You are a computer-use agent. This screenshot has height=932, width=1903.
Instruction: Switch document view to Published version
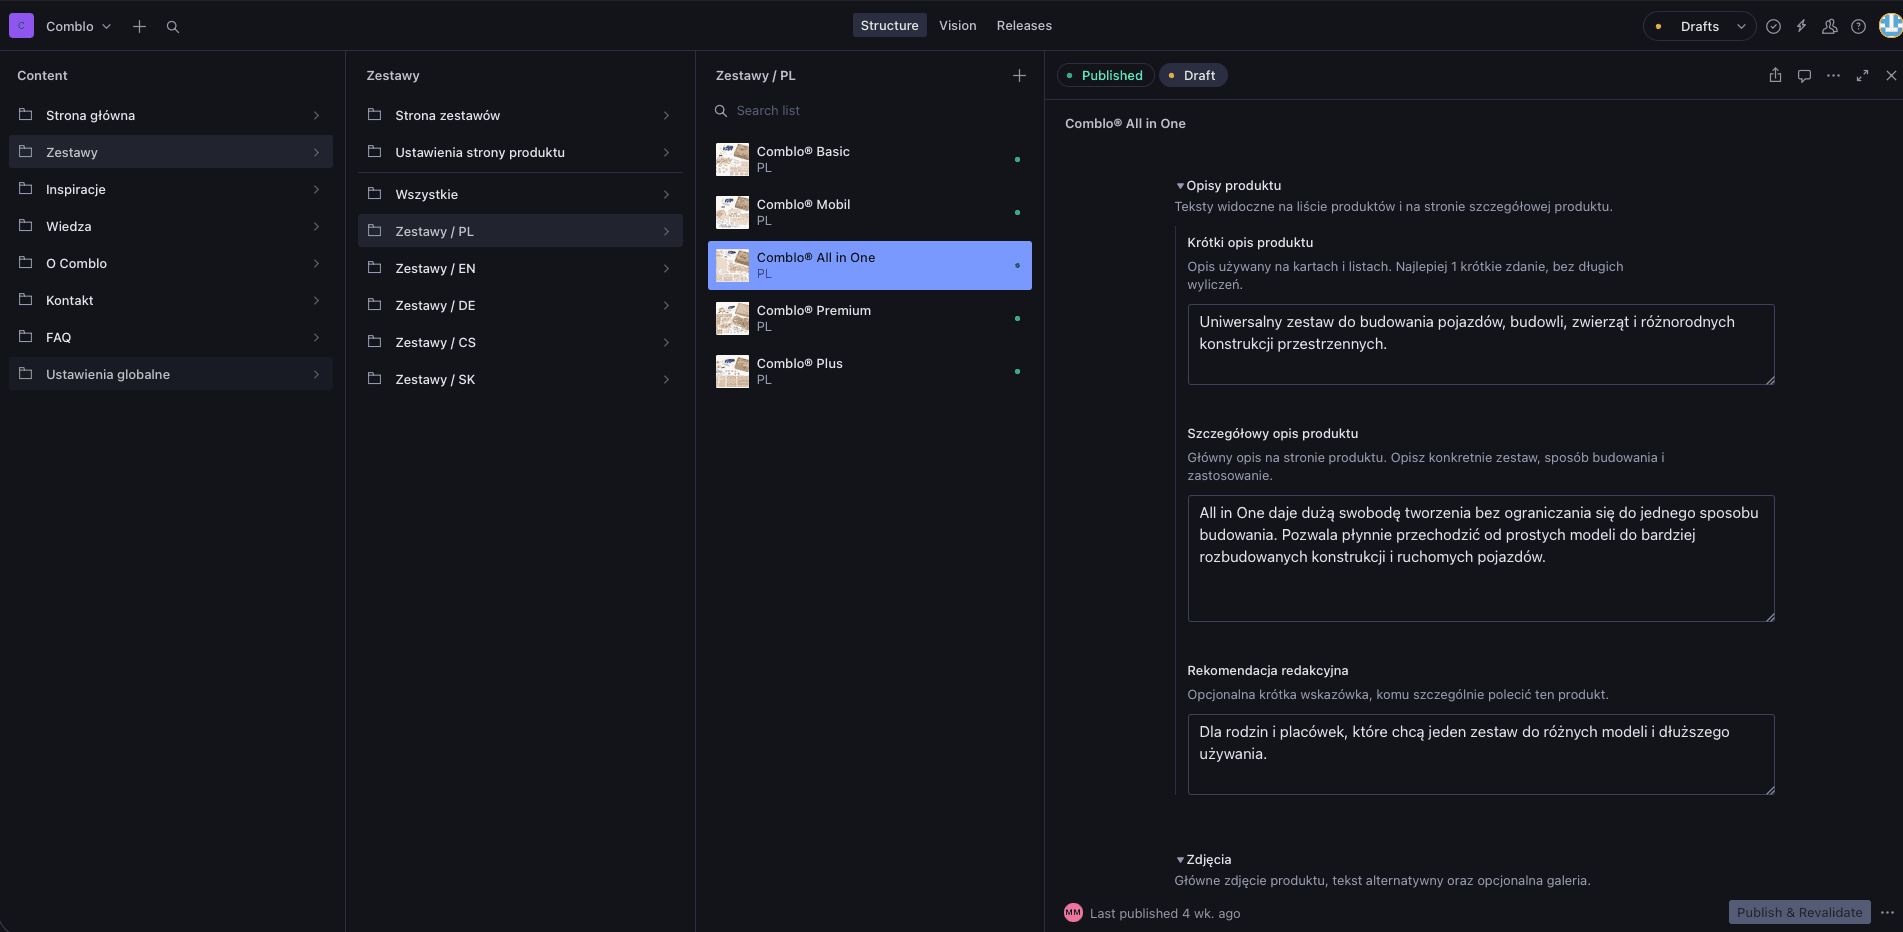click(1105, 75)
